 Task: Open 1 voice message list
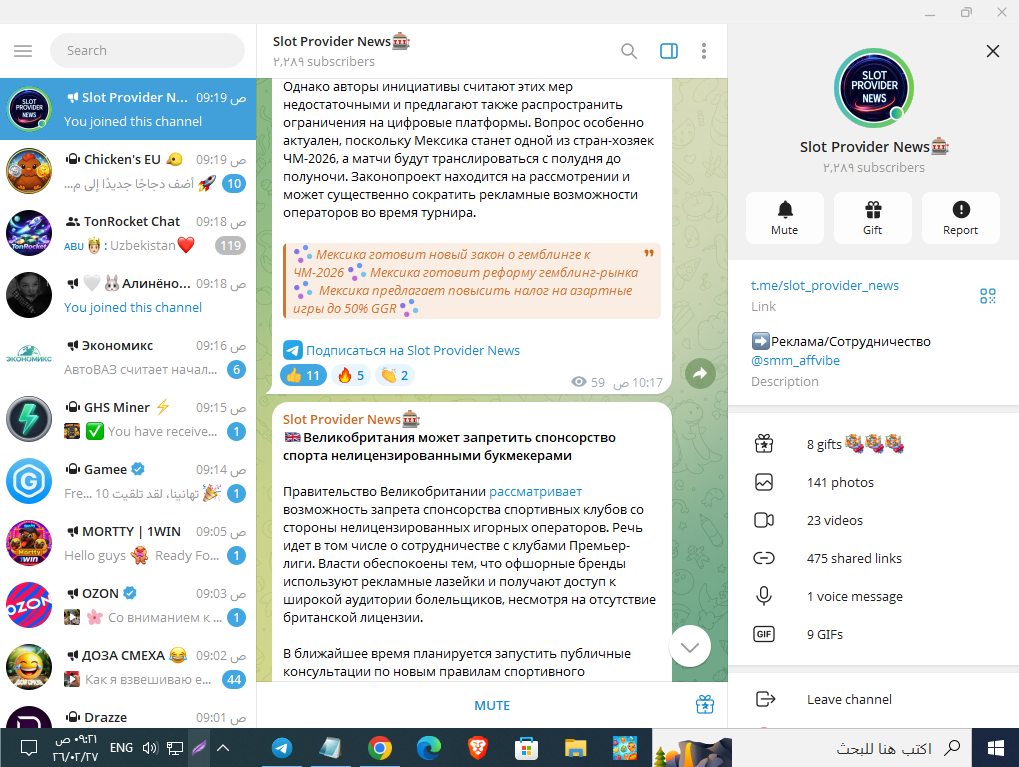click(x=873, y=596)
